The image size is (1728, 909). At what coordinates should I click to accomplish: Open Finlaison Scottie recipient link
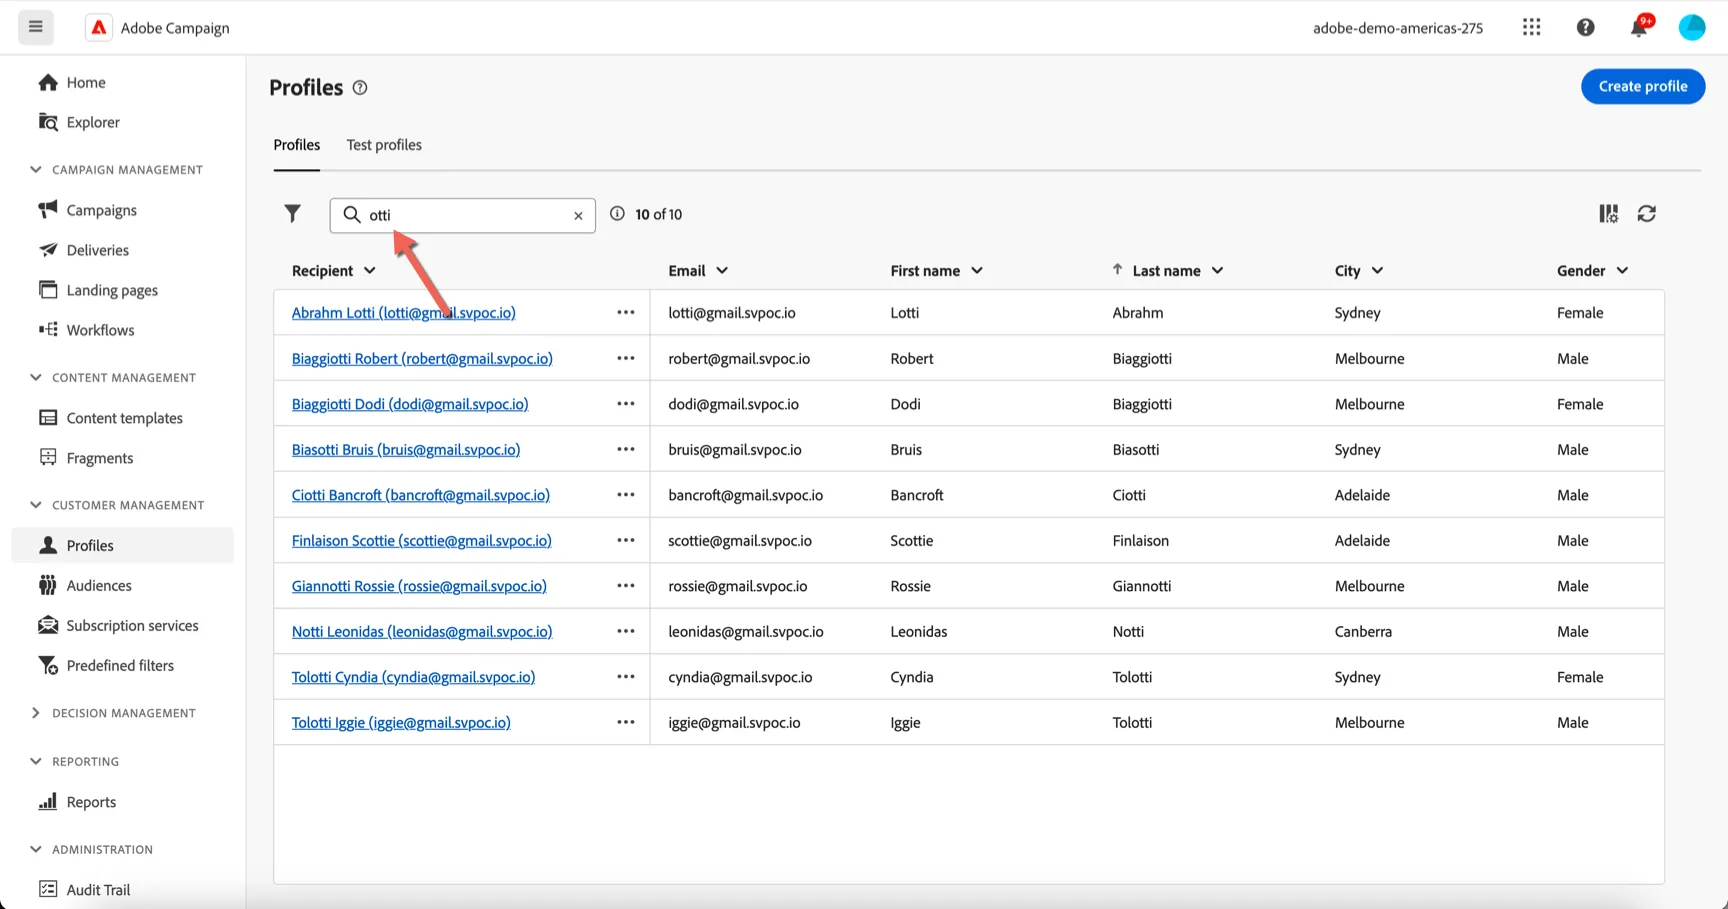(x=421, y=541)
